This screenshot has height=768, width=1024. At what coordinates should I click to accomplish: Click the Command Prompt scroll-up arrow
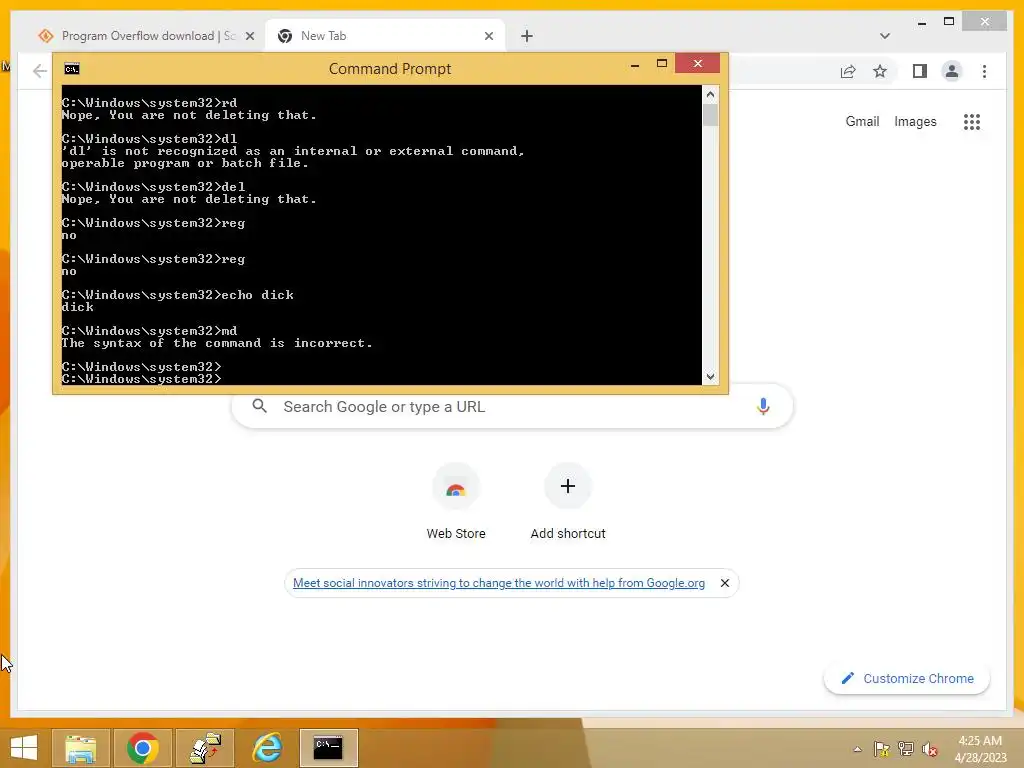pyautogui.click(x=711, y=95)
